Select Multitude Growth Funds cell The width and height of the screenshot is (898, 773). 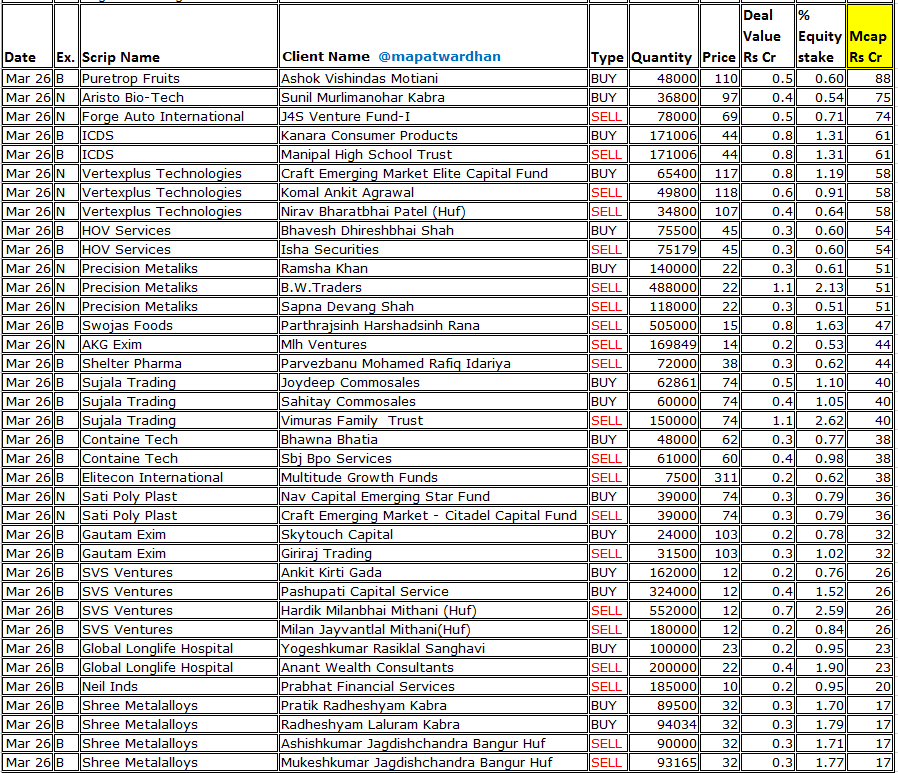click(433, 477)
